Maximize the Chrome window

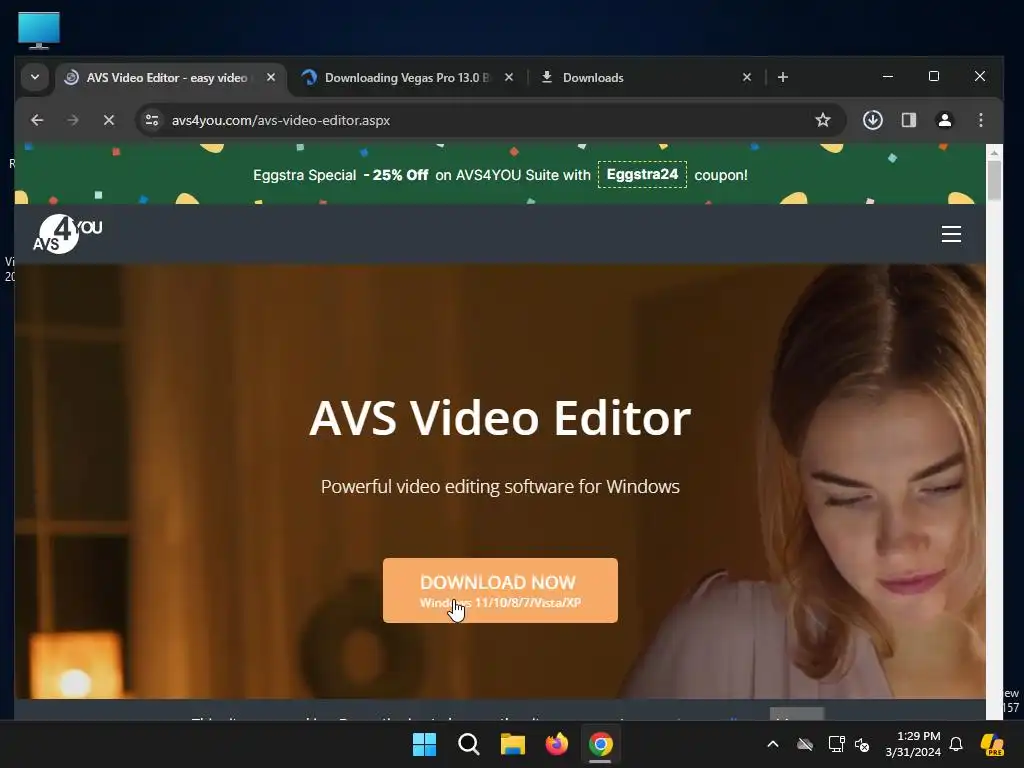pyautogui.click(x=934, y=76)
